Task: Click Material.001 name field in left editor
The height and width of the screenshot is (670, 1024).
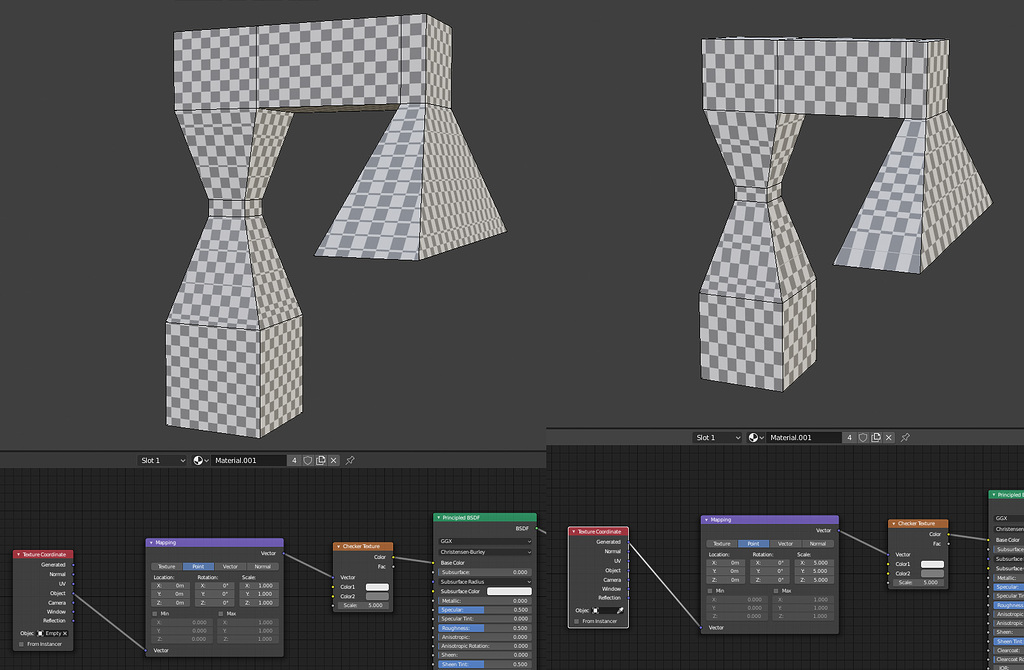Action: point(248,460)
